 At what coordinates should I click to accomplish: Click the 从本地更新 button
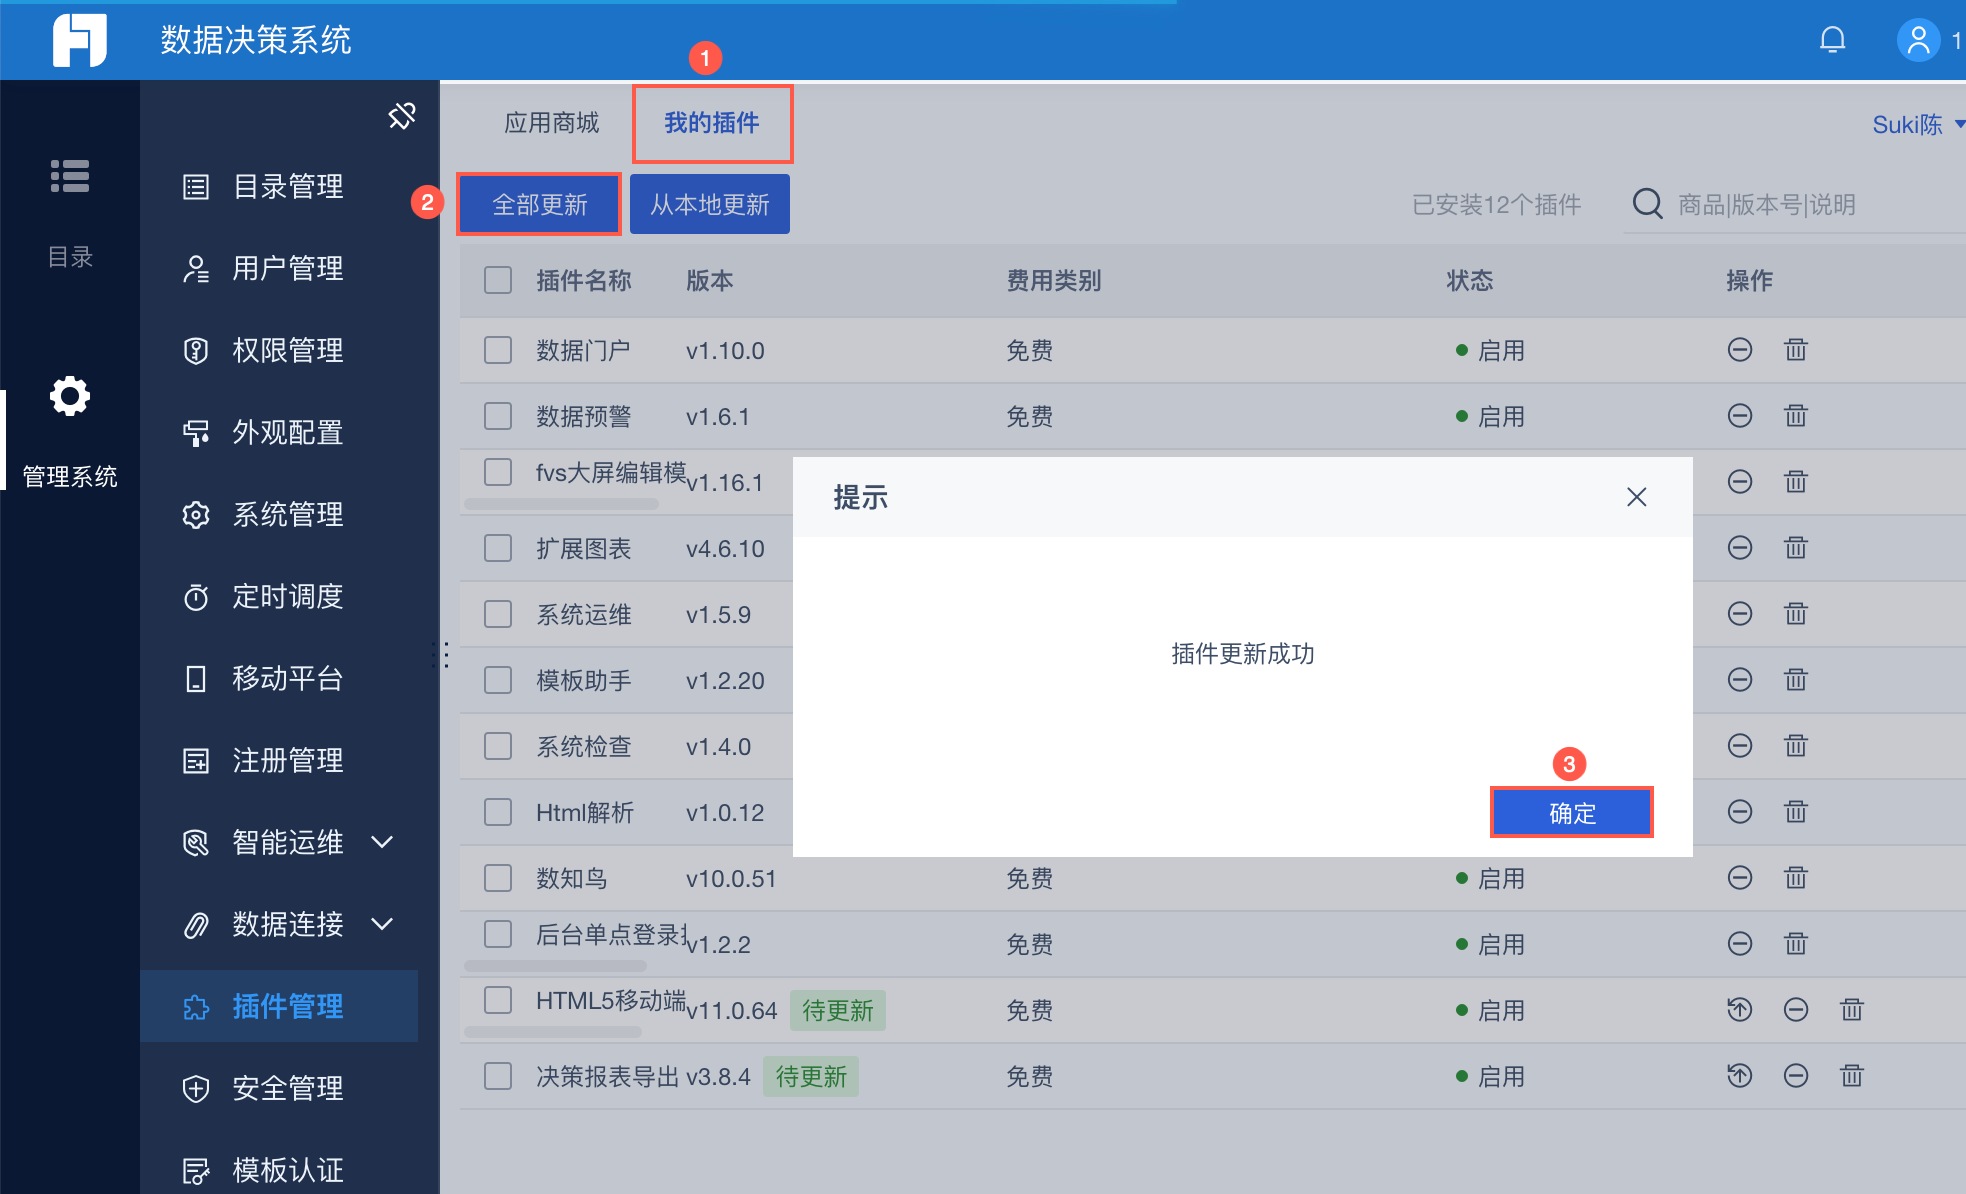coord(709,205)
